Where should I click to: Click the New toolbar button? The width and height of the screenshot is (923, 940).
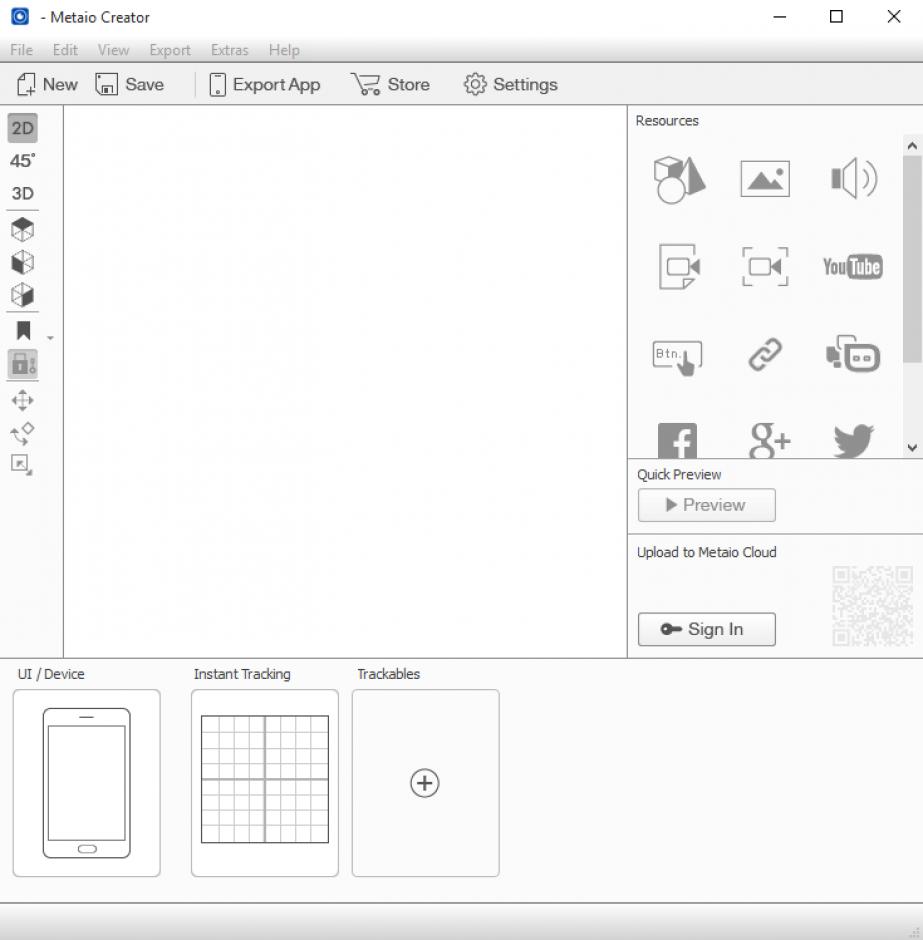click(47, 85)
